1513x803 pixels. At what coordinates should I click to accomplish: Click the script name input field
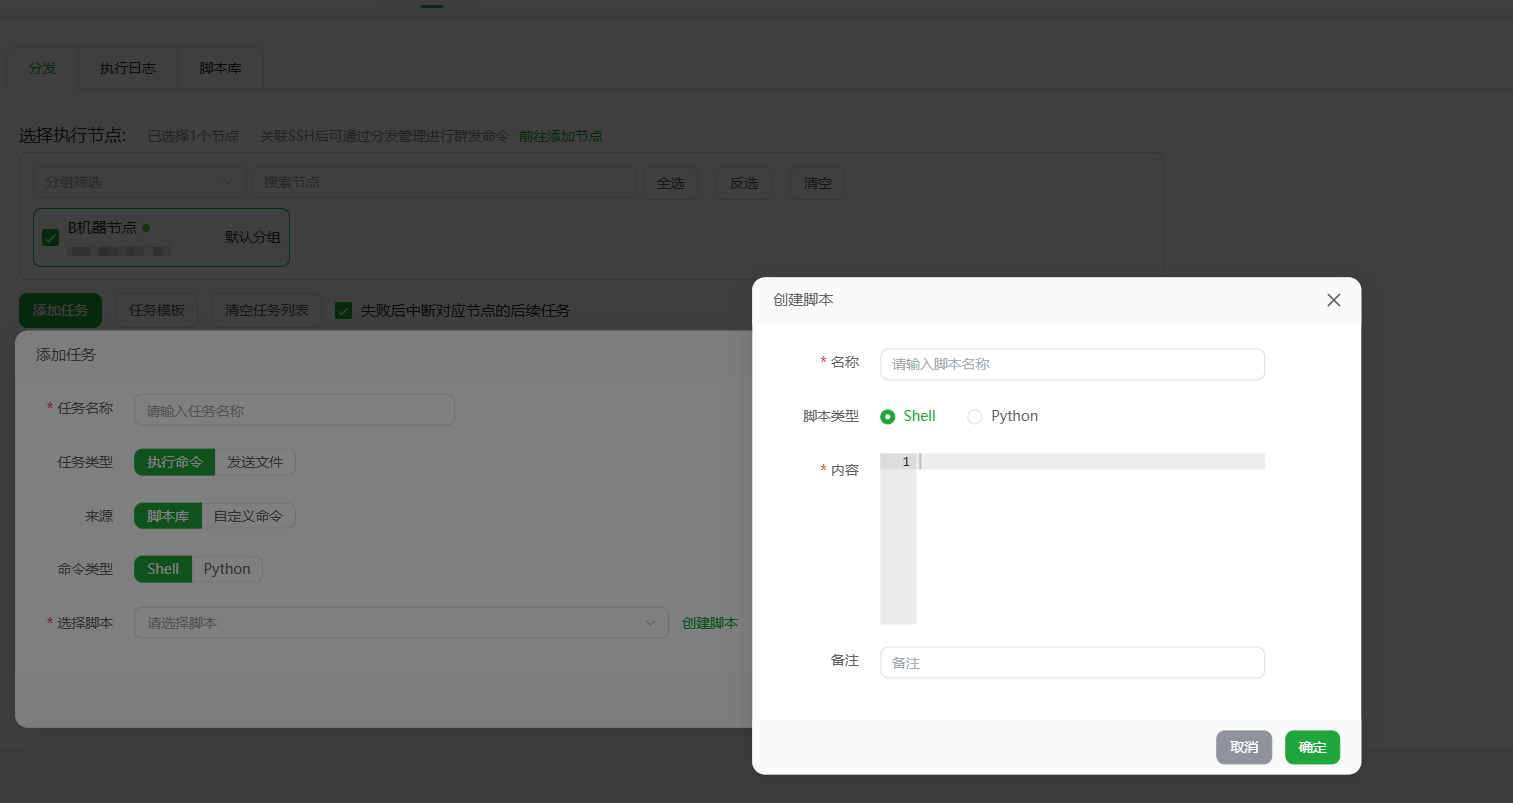click(1071, 364)
